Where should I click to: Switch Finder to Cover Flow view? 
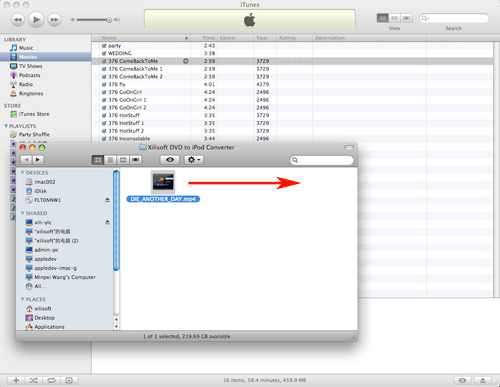(x=136, y=160)
